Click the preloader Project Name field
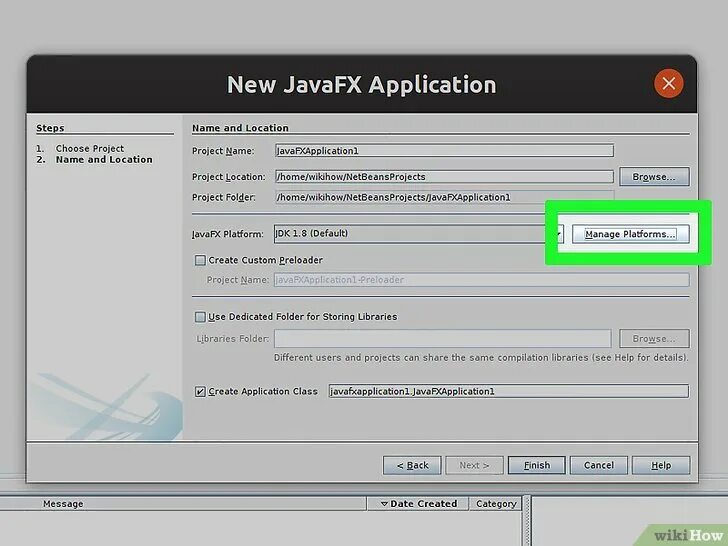 (x=481, y=280)
